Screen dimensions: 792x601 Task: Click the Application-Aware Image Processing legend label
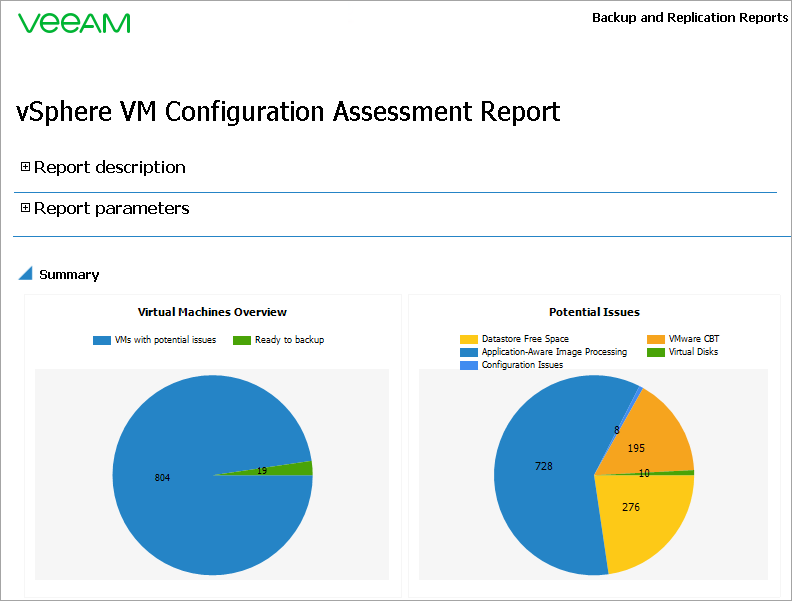[554, 352]
